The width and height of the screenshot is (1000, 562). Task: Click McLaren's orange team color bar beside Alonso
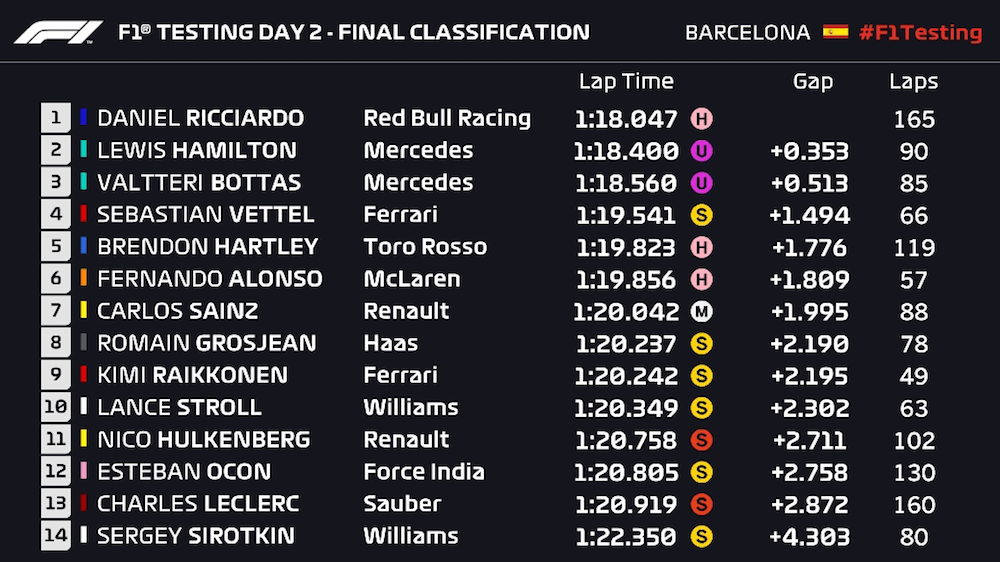tap(83, 279)
